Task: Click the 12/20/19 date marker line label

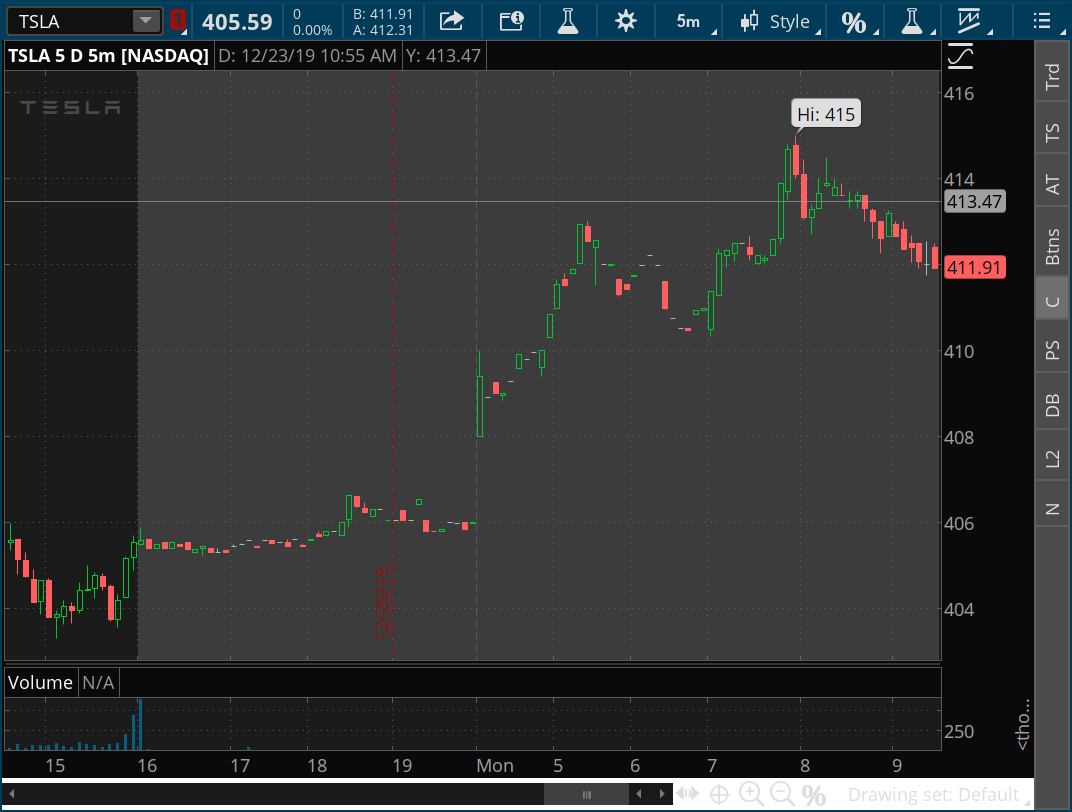Action: point(383,603)
